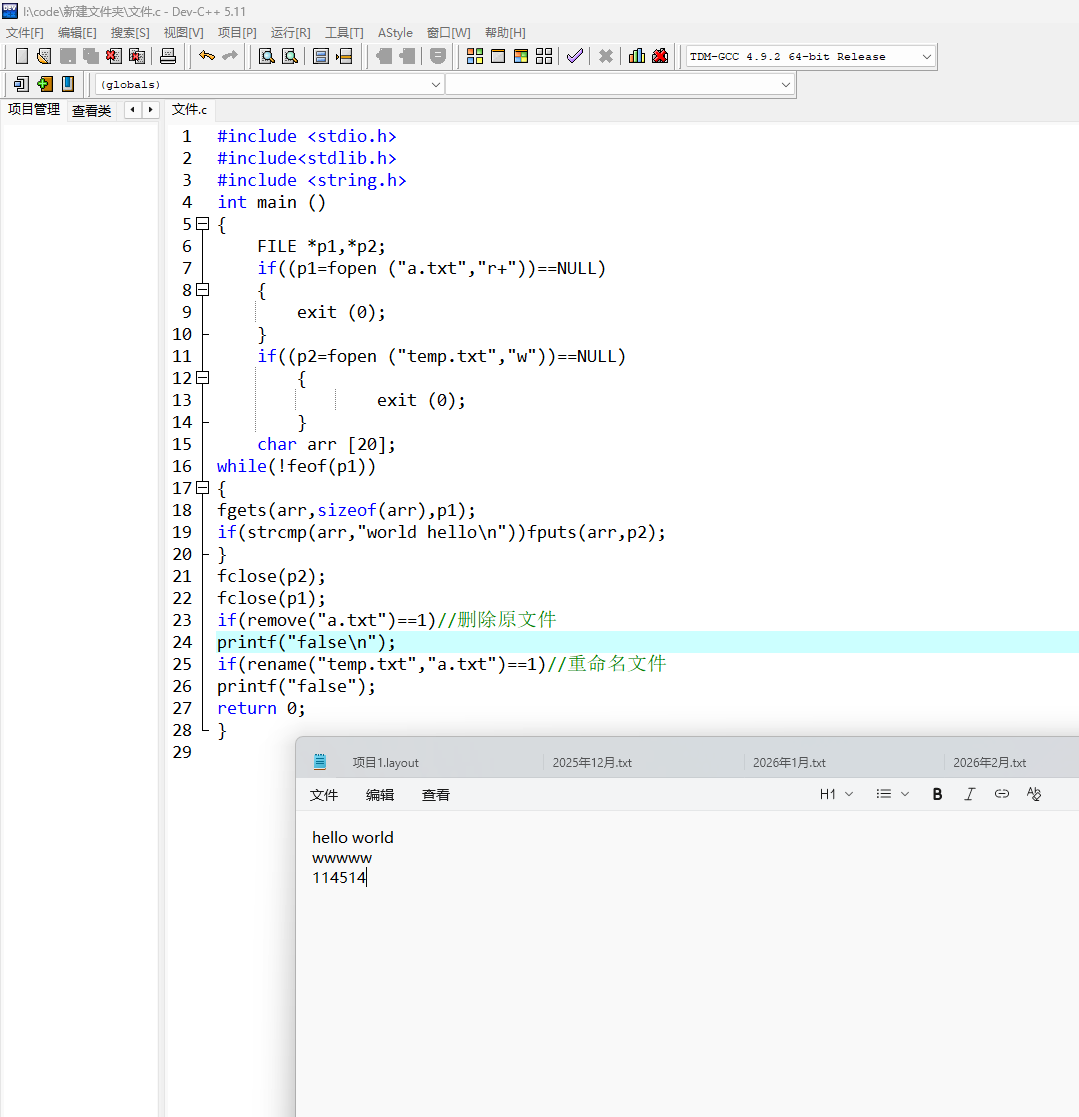
Task: Clear formatting in Notepad toolbar
Action: 1034,794
